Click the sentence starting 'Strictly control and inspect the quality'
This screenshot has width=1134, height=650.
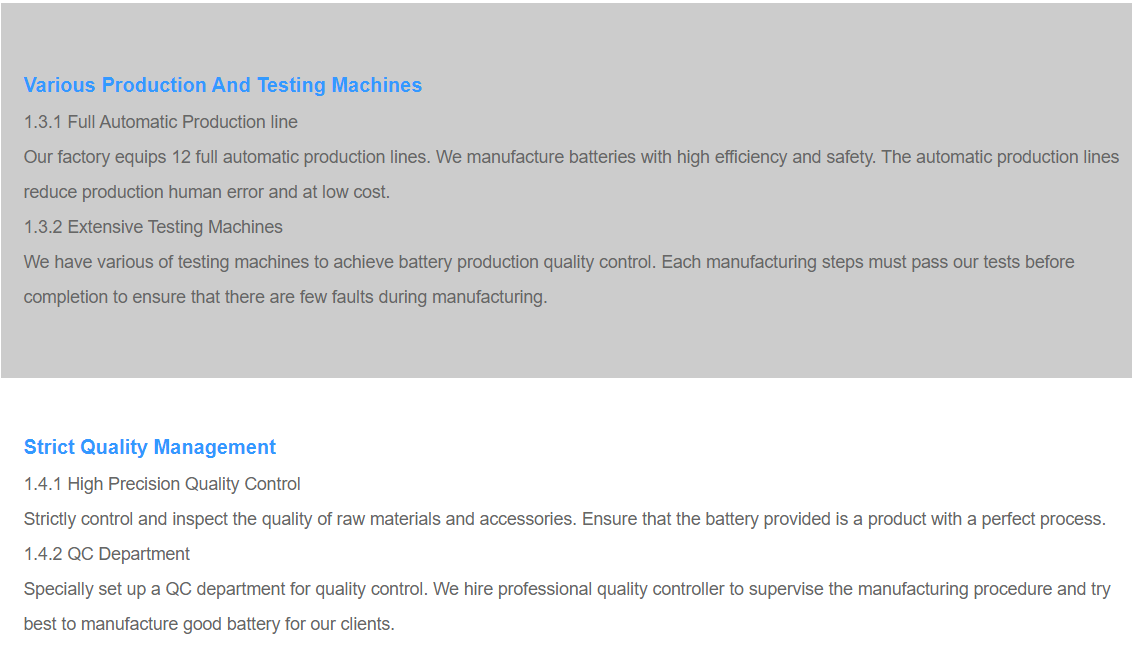(300, 519)
